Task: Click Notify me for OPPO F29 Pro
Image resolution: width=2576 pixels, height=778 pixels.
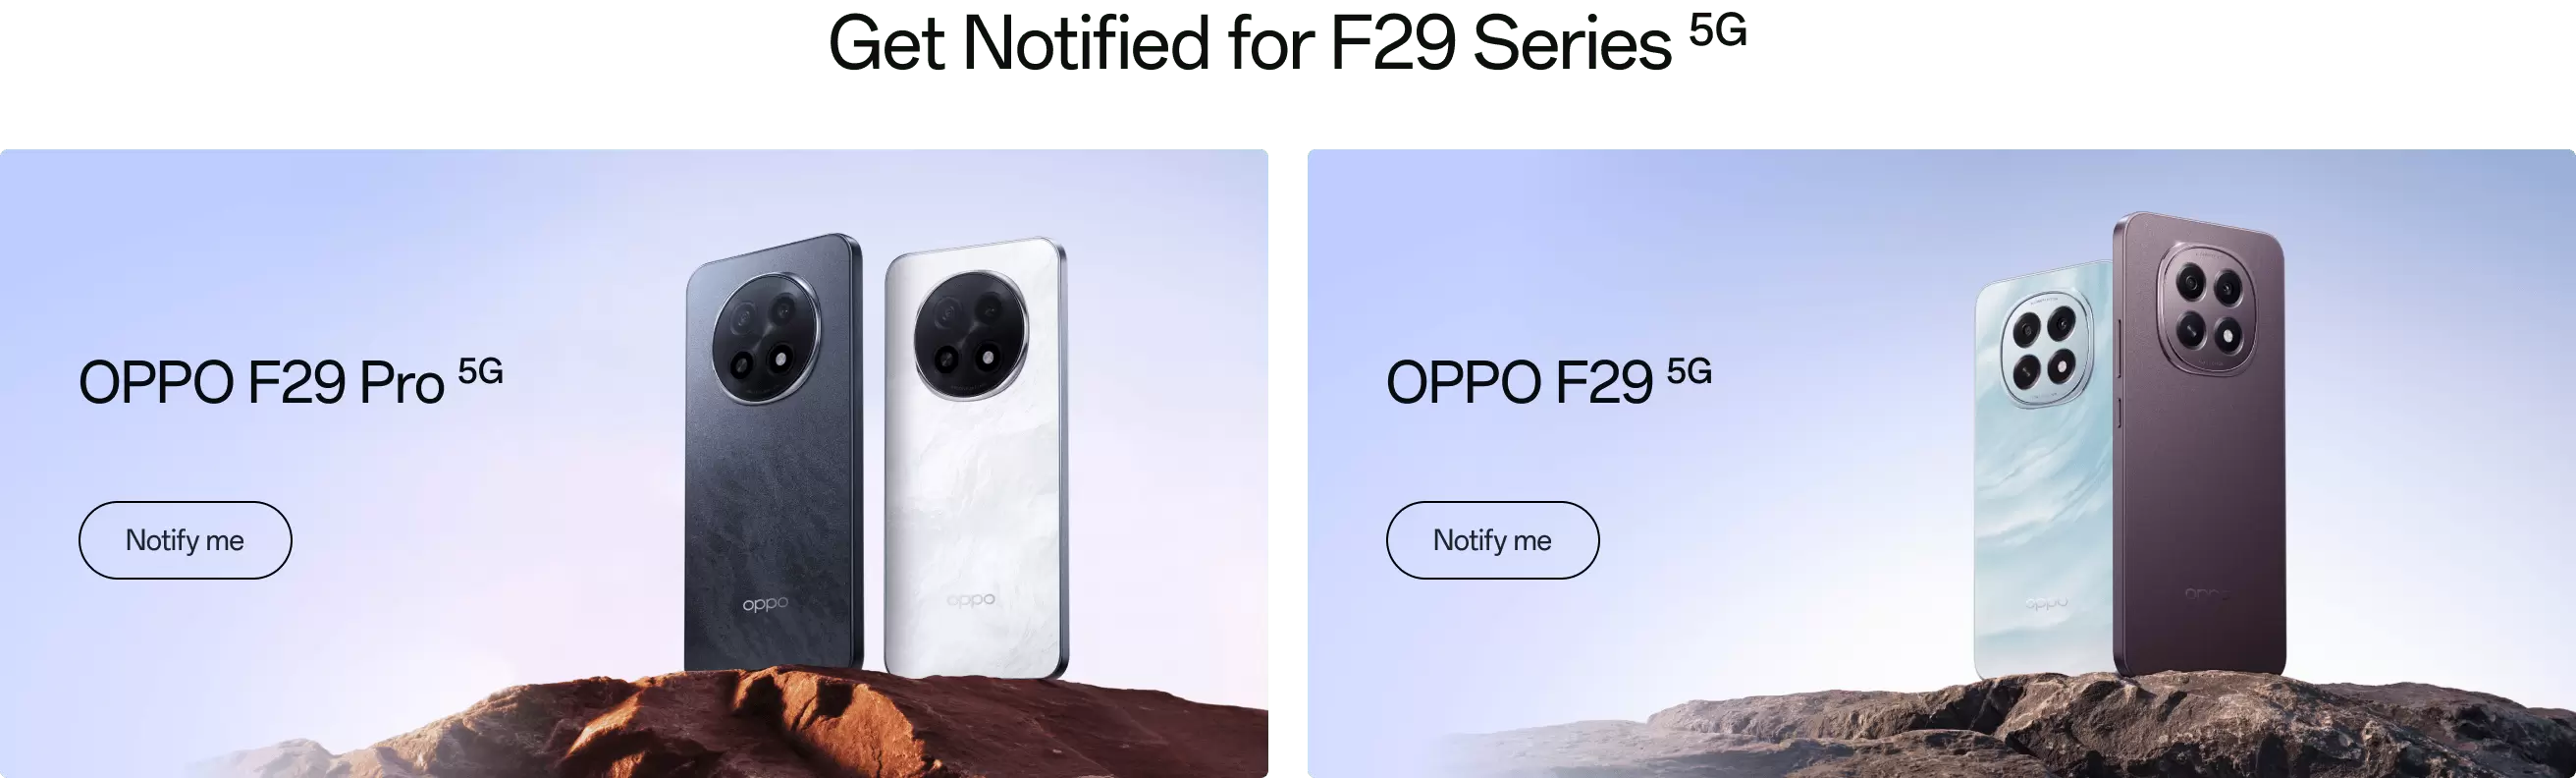Action: 185,540
